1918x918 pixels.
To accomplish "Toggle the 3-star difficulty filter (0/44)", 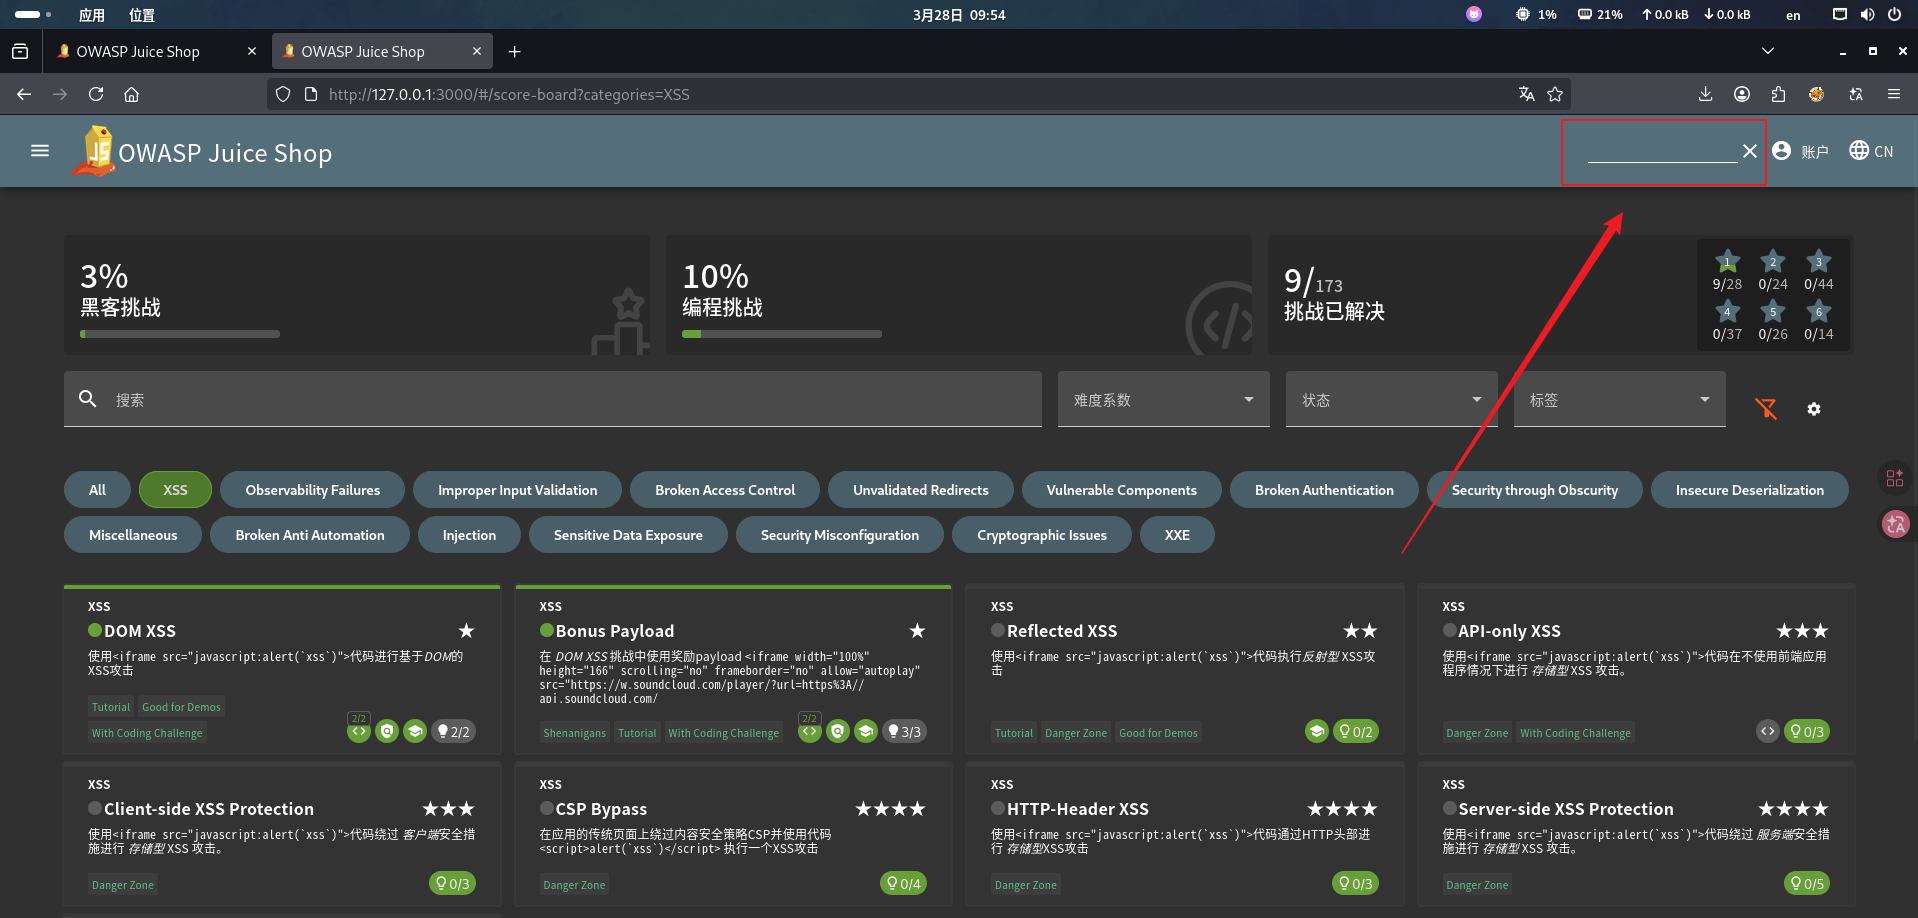I will (x=1819, y=271).
